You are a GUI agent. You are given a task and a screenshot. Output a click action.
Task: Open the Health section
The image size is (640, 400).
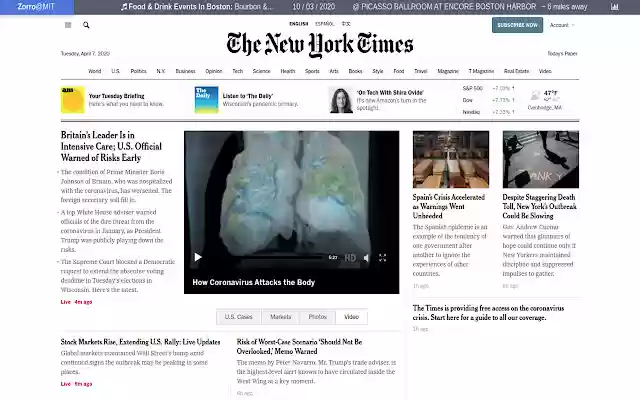pos(288,71)
